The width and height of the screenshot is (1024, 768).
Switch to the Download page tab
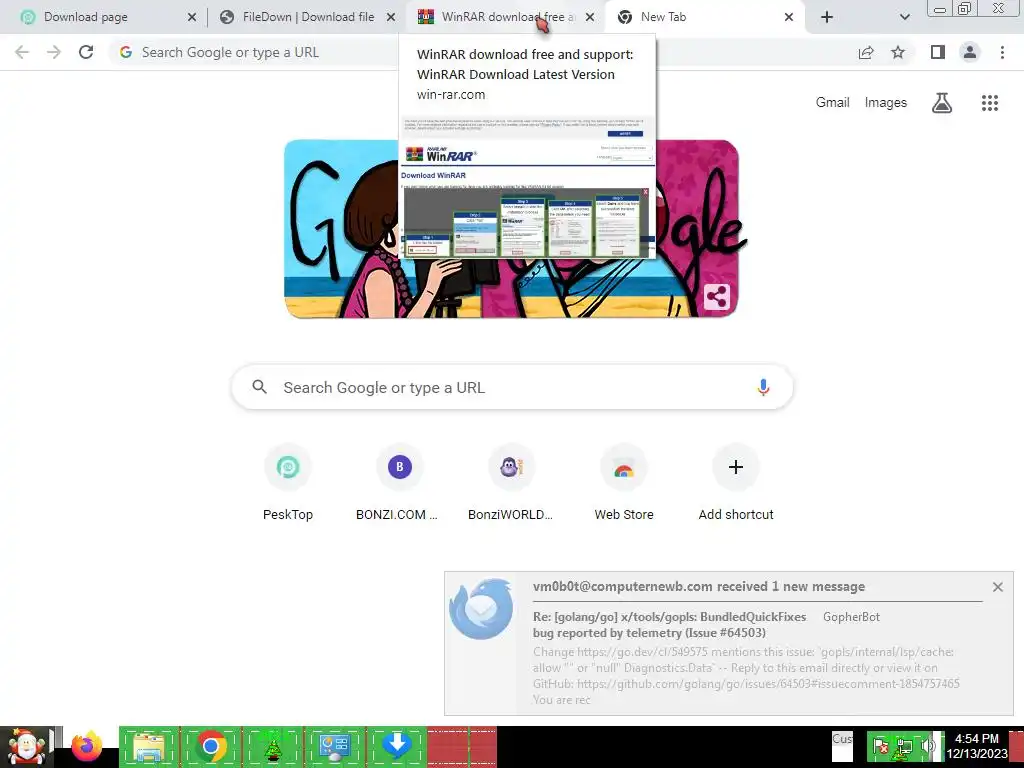[104, 17]
